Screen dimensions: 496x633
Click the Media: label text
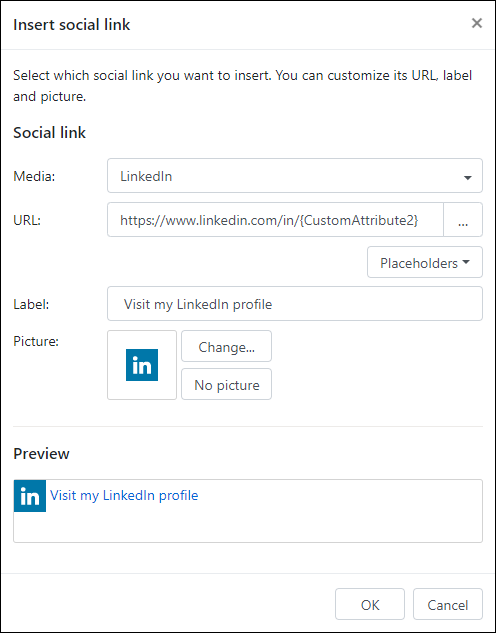34,176
